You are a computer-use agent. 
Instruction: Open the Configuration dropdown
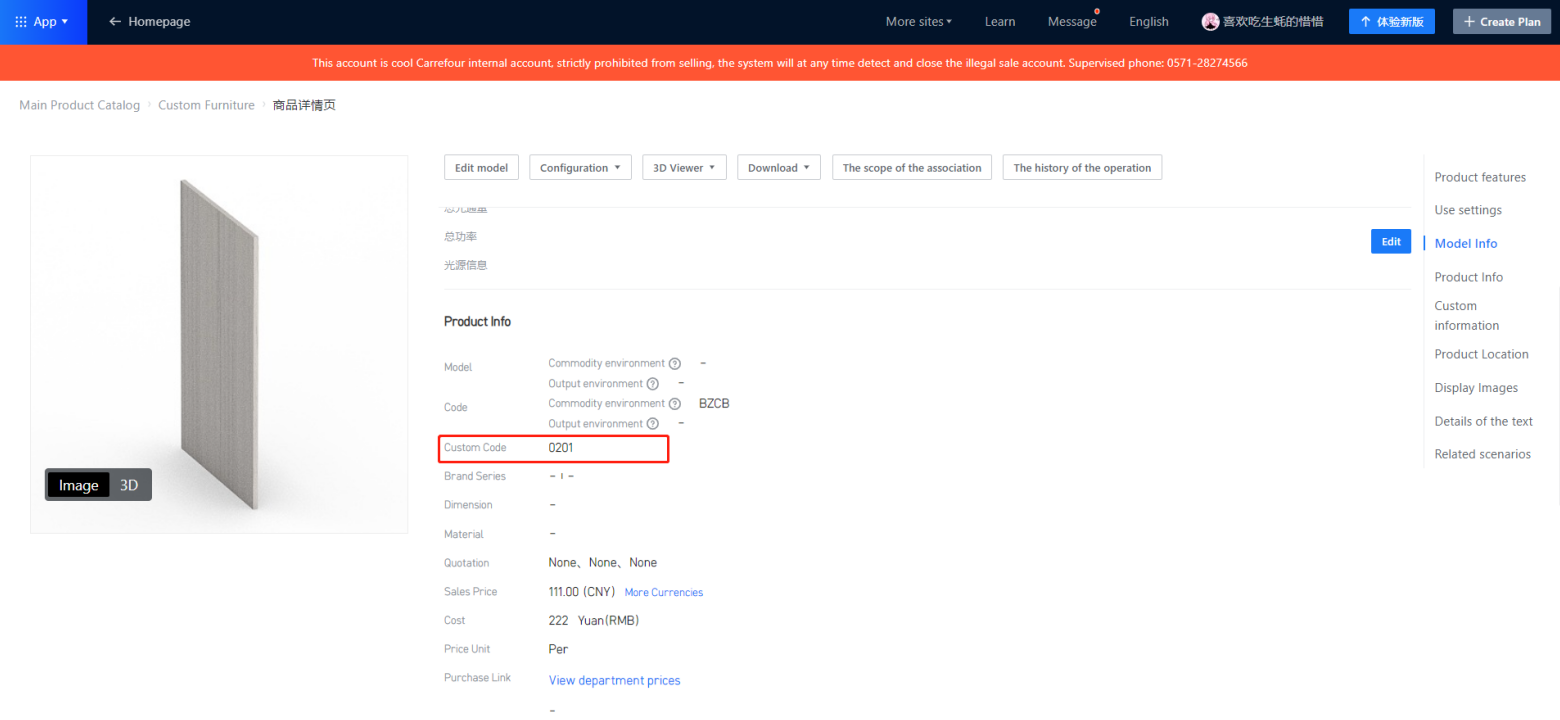(x=580, y=168)
